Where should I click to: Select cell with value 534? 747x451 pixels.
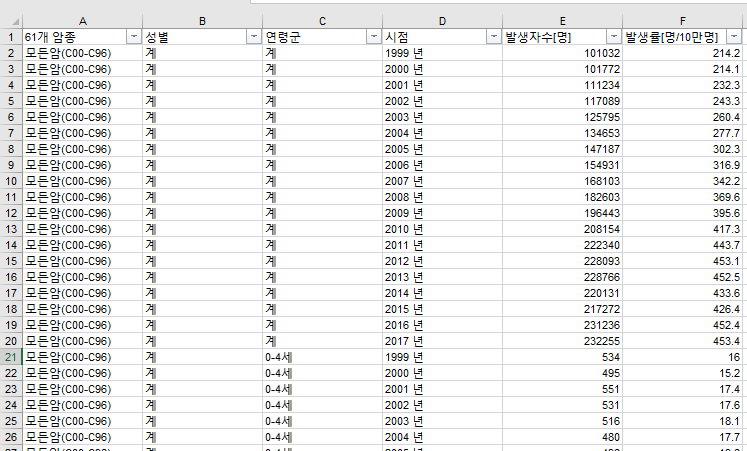[x=563, y=357]
